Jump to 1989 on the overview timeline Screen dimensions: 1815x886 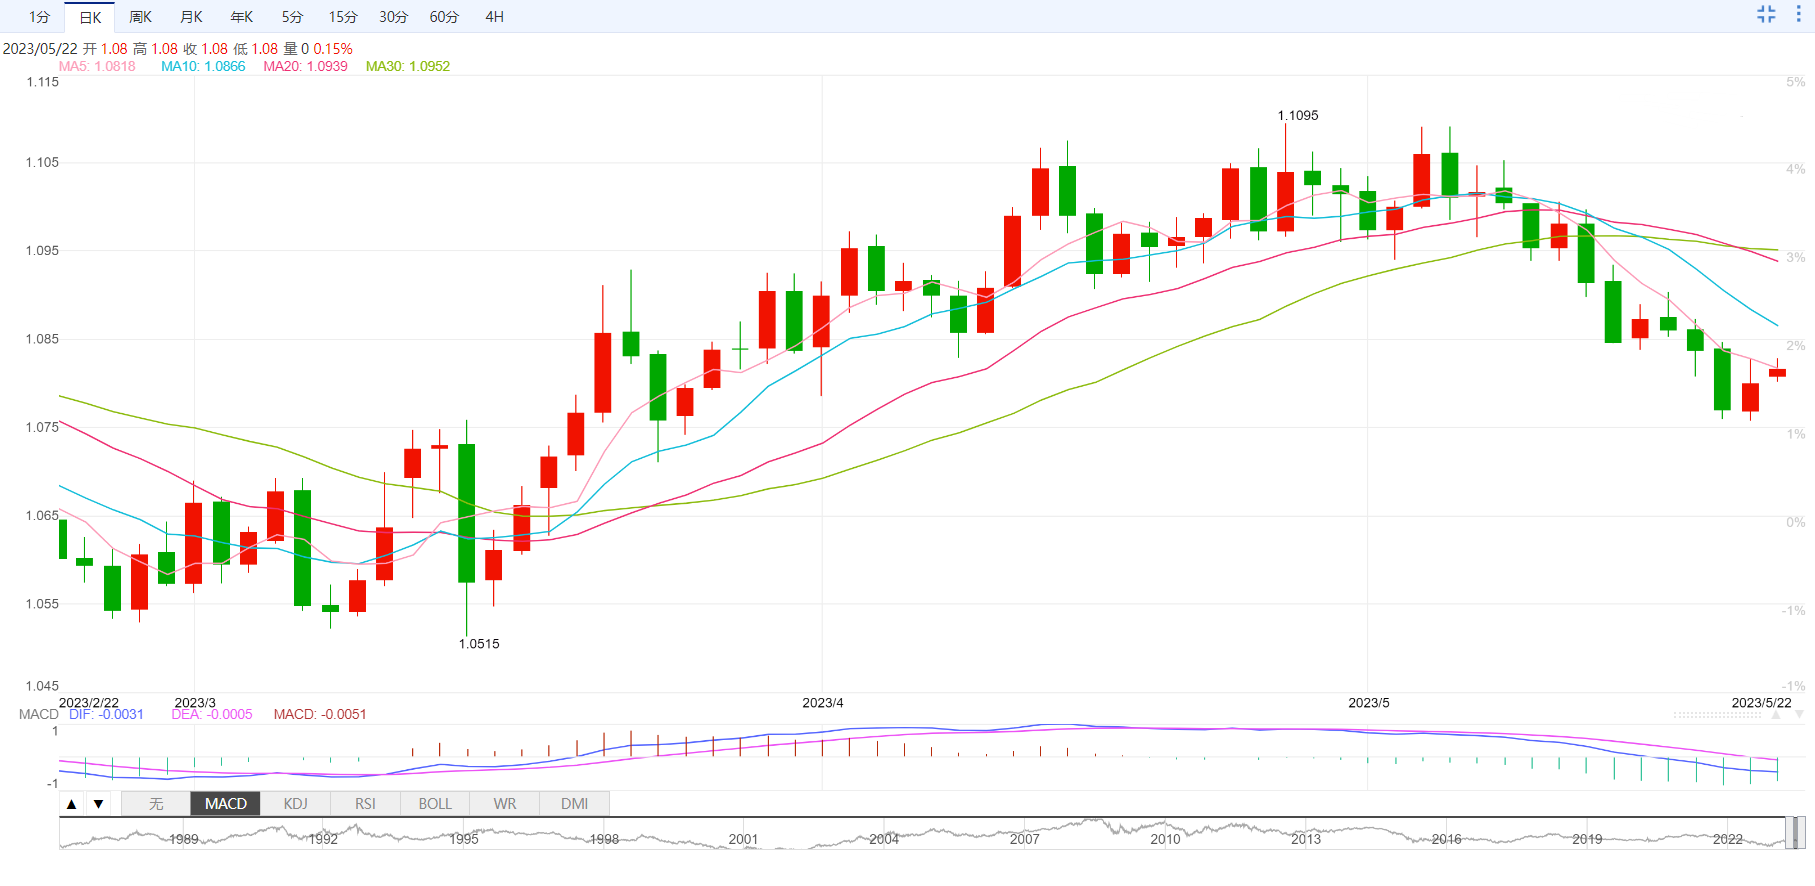[184, 839]
